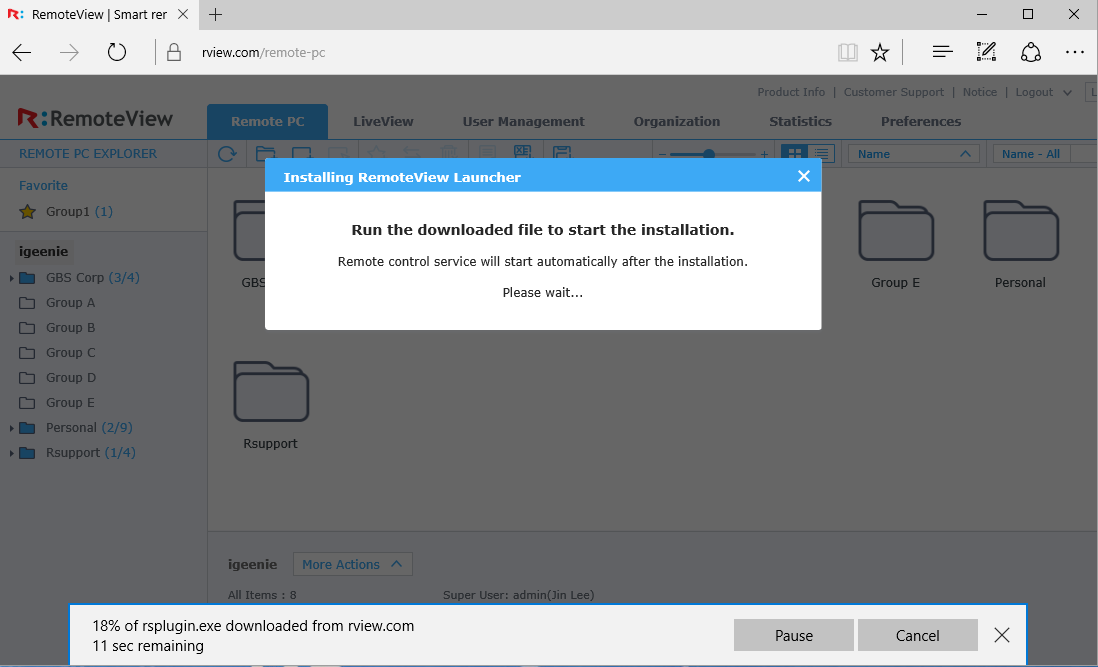The image size is (1098, 667).
Task: Switch to grid thumbnail view
Action: [x=794, y=153]
